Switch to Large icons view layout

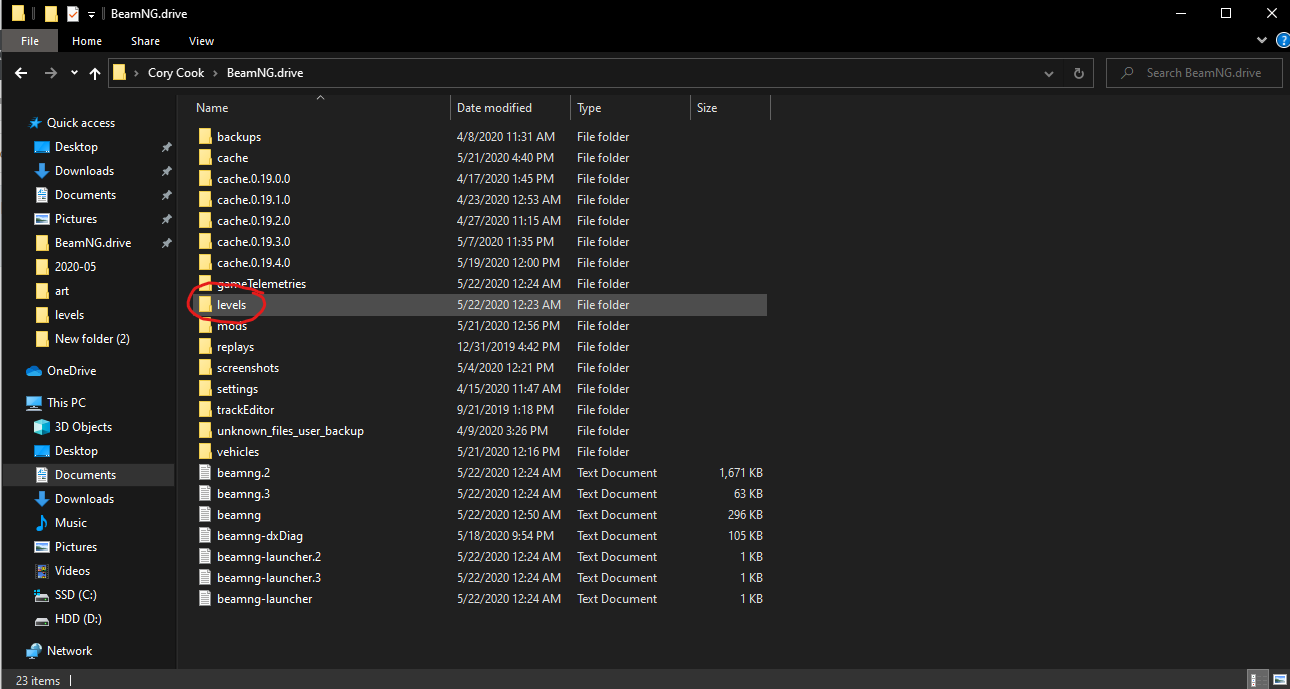click(x=1280, y=679)
